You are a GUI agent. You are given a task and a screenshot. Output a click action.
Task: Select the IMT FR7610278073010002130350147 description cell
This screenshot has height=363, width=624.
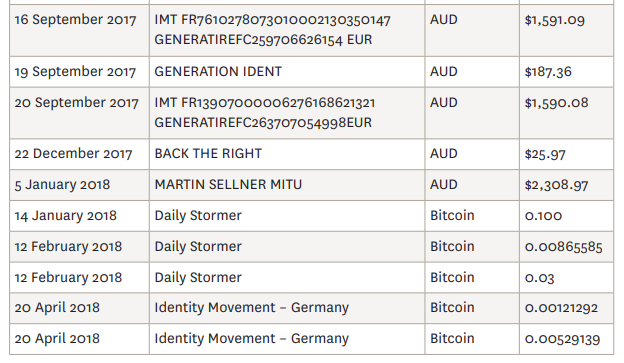click(x=287, y=31)
